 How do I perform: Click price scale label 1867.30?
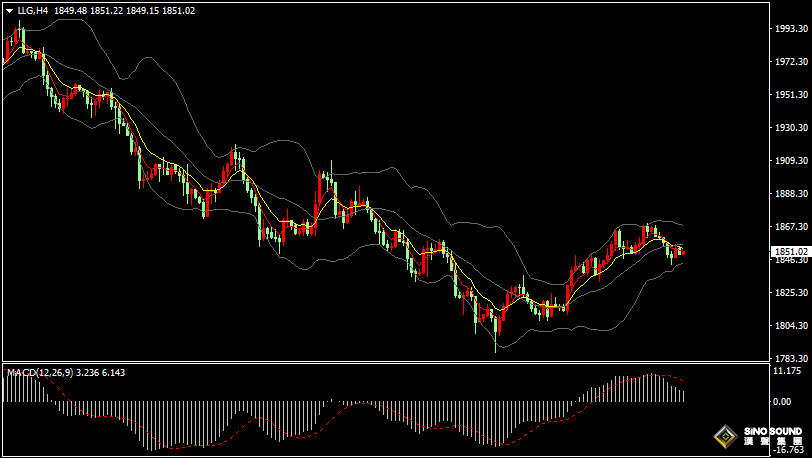792,227
